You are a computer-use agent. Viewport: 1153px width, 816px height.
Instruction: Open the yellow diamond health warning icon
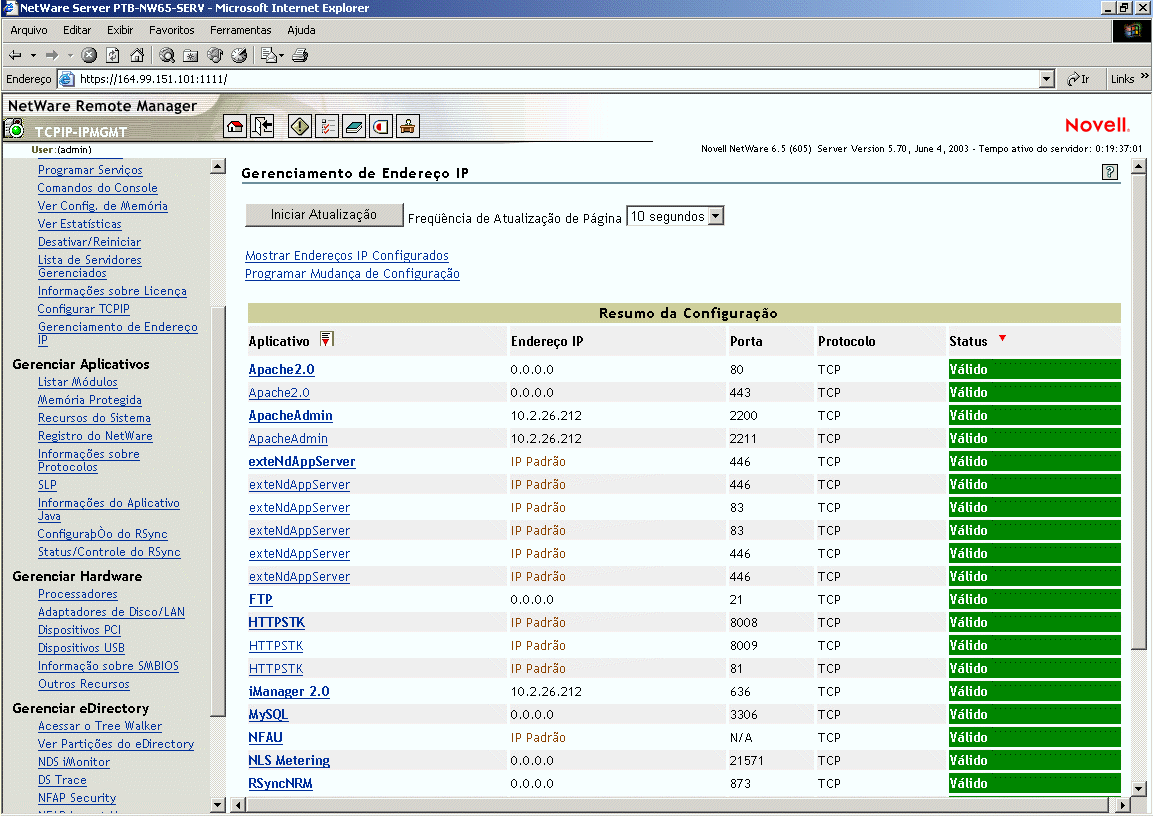pos(300,126)
